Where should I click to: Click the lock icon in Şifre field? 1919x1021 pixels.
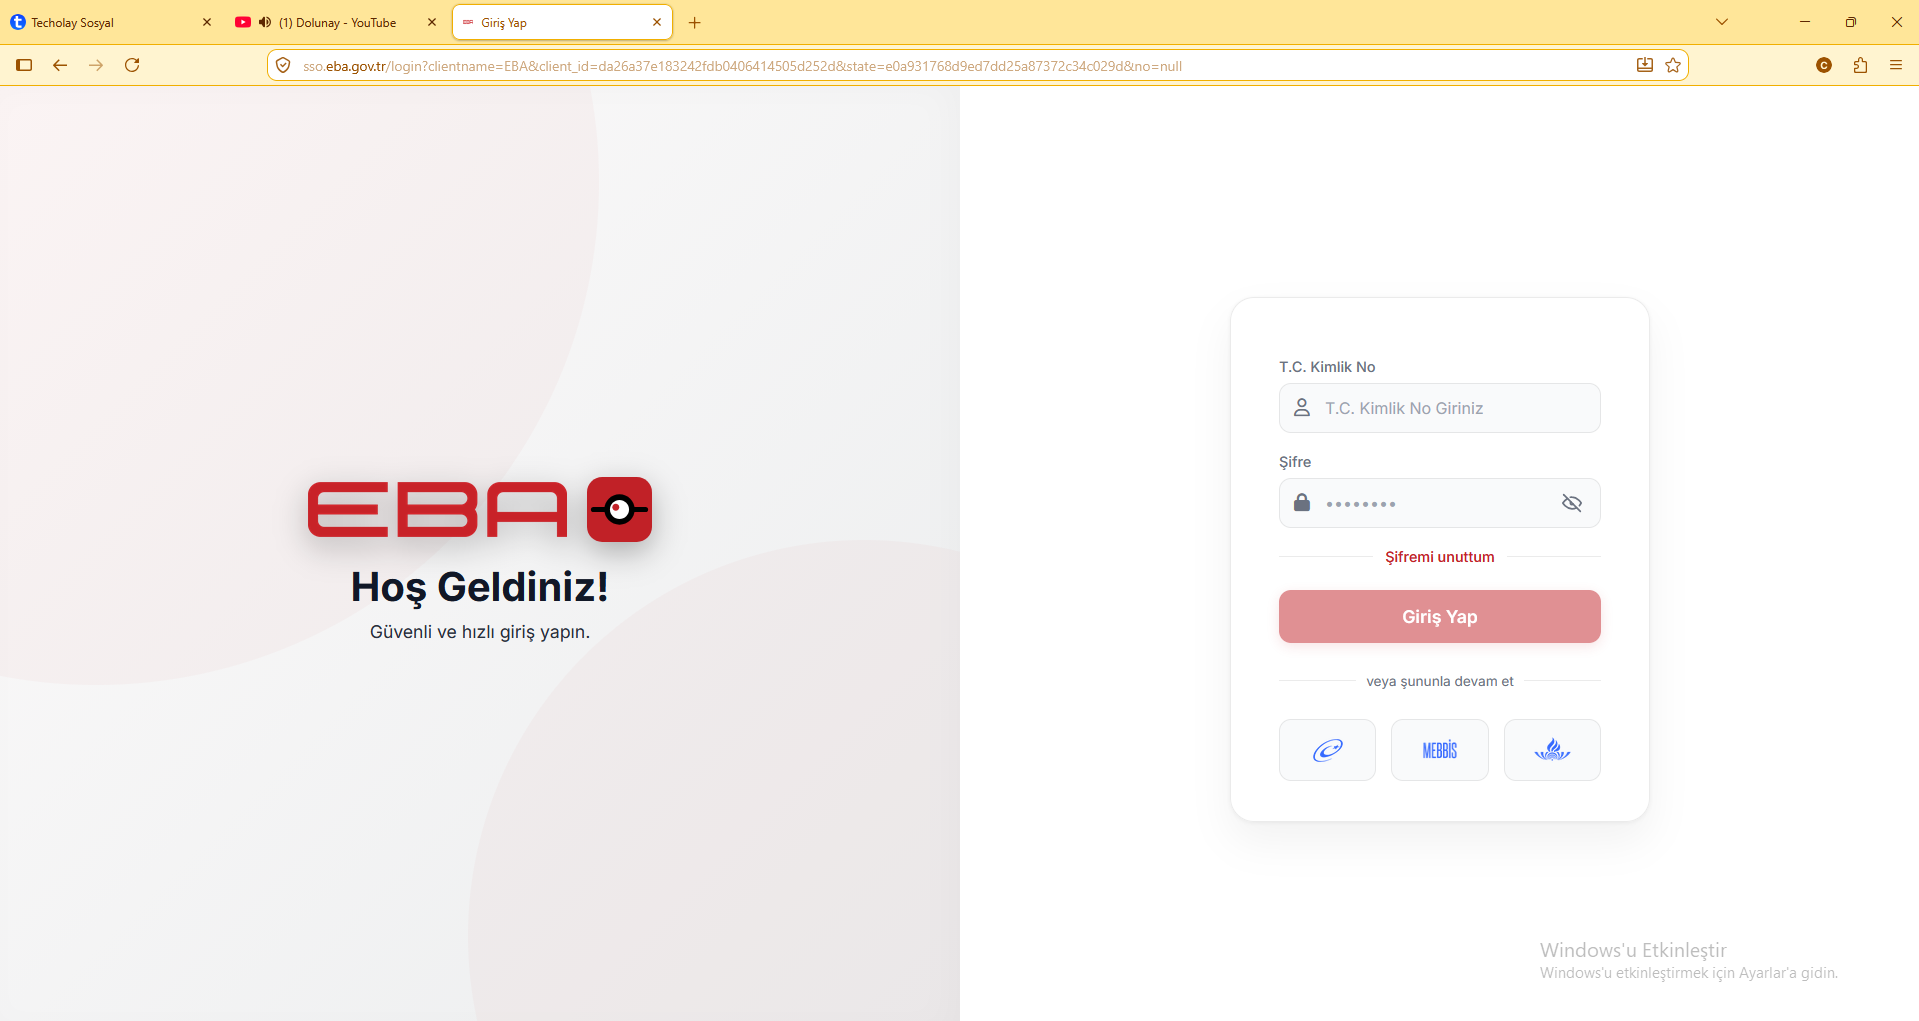[1302, 502]
